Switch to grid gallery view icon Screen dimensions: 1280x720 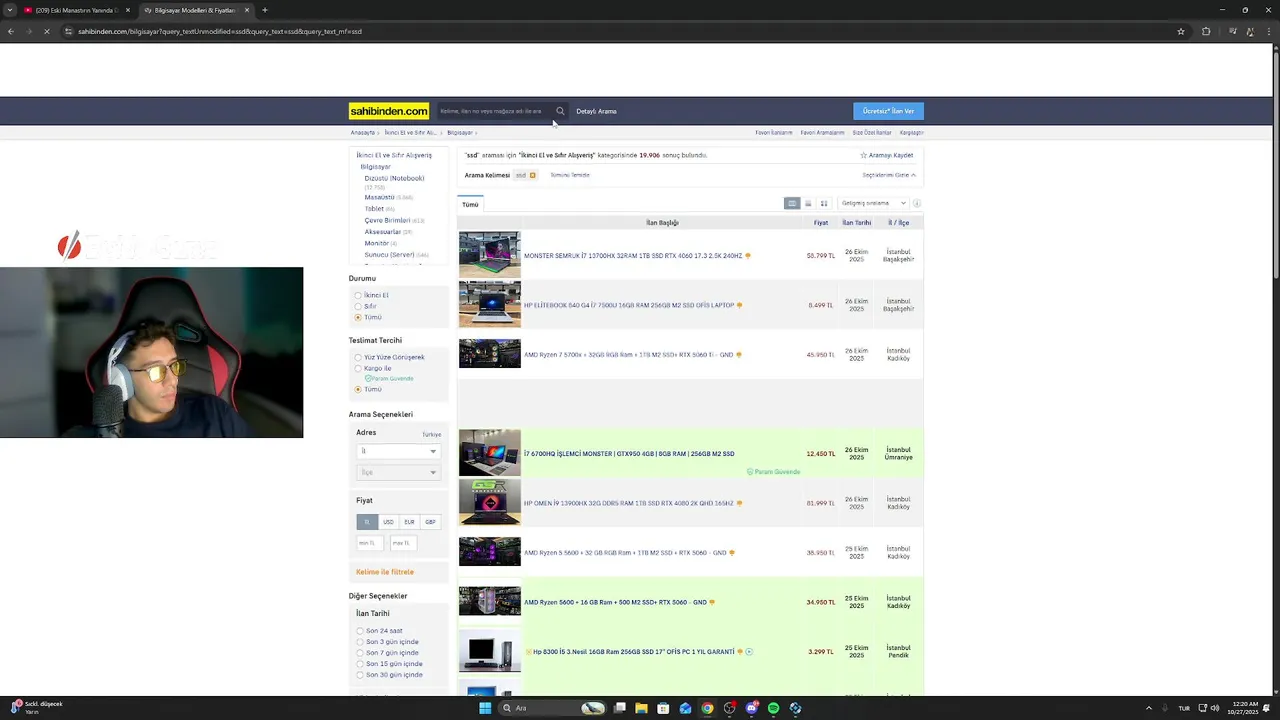click(824, 203)
